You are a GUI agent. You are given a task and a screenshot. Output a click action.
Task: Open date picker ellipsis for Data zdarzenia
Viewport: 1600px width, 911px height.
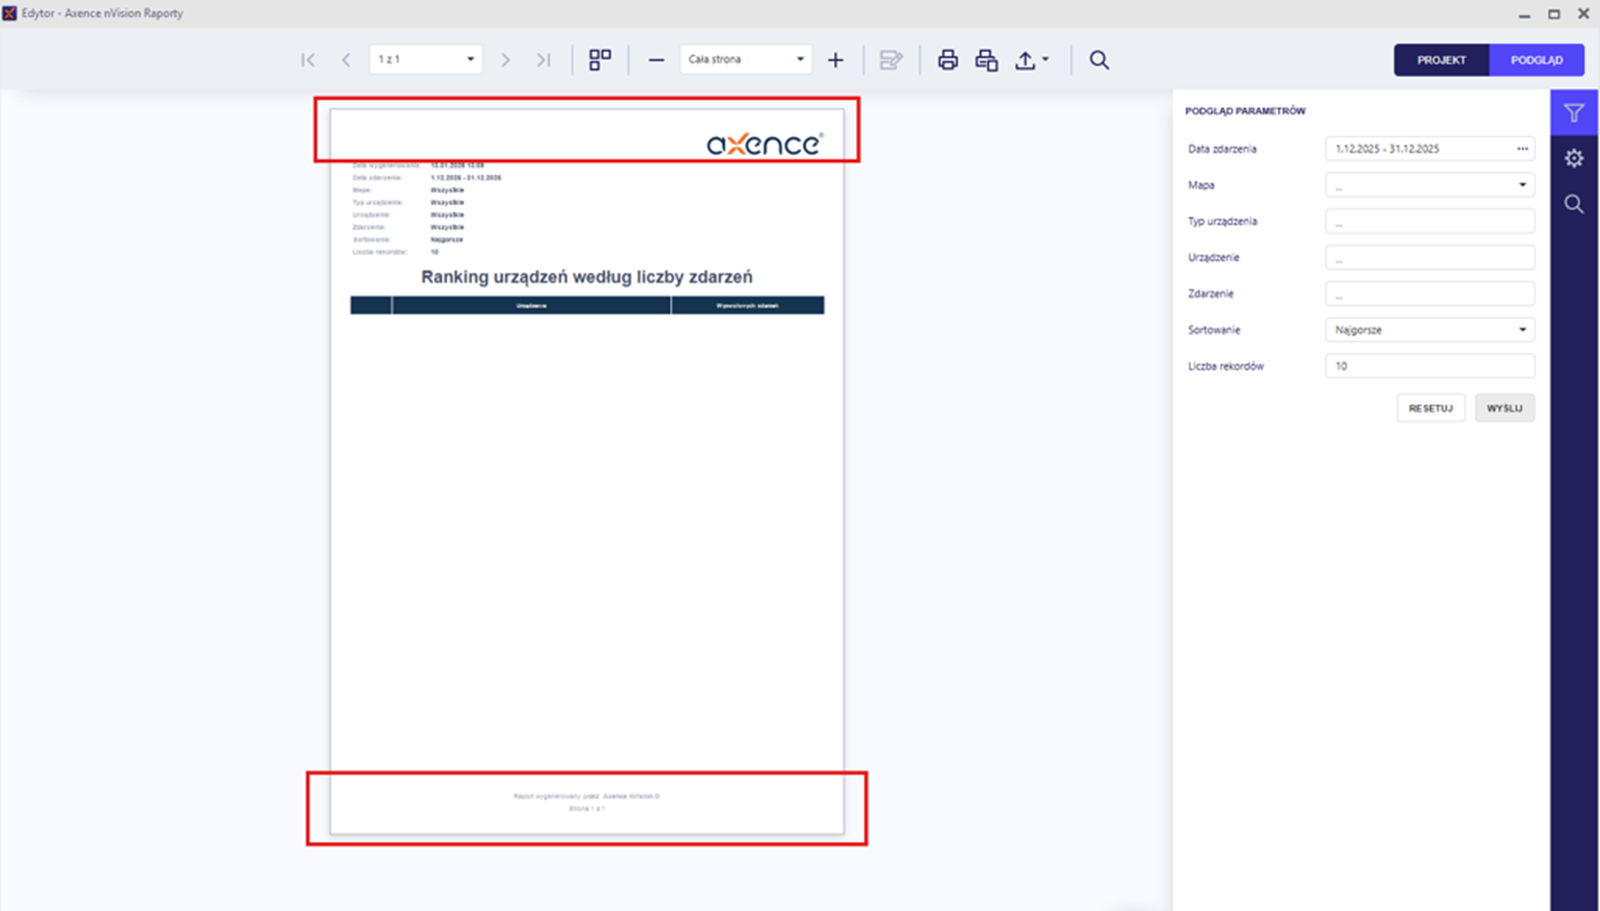[1522, 149]
